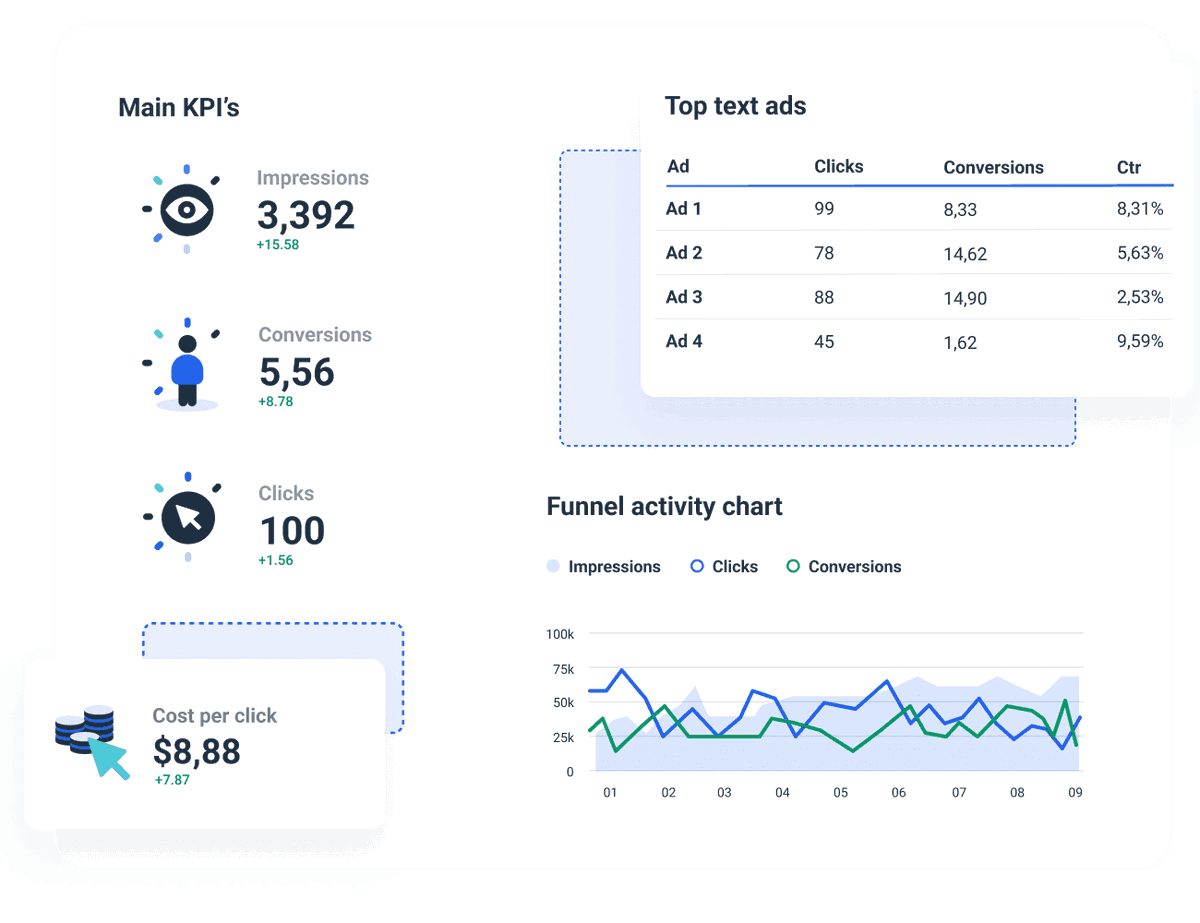
Task: Select the Ctr value for Ad 4
Action: point(1139,342)
